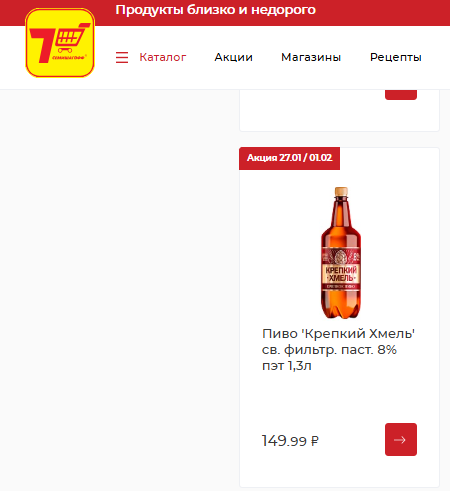Image resolution: width=450 pixels, height=491 pixels.
Task: Click the 'Крепкий Хмель' label on the bottle
Action: 341,274
